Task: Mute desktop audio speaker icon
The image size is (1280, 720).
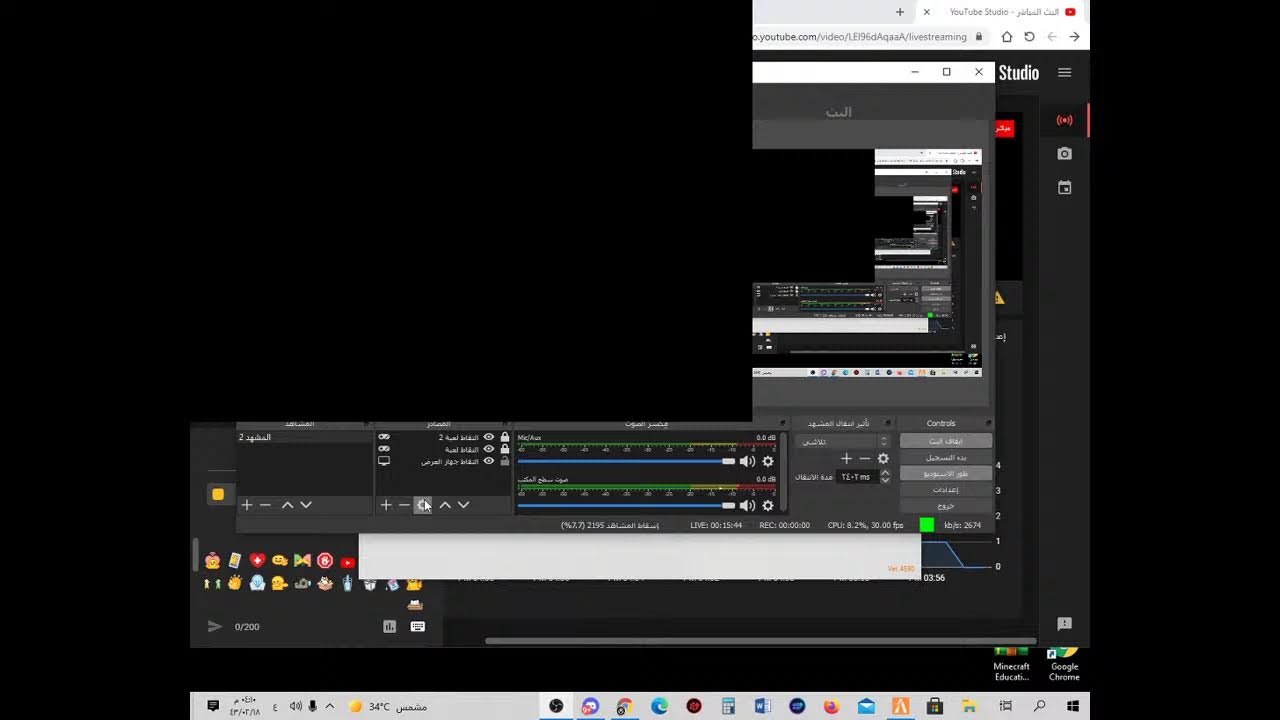Action: tap(747, 505)
